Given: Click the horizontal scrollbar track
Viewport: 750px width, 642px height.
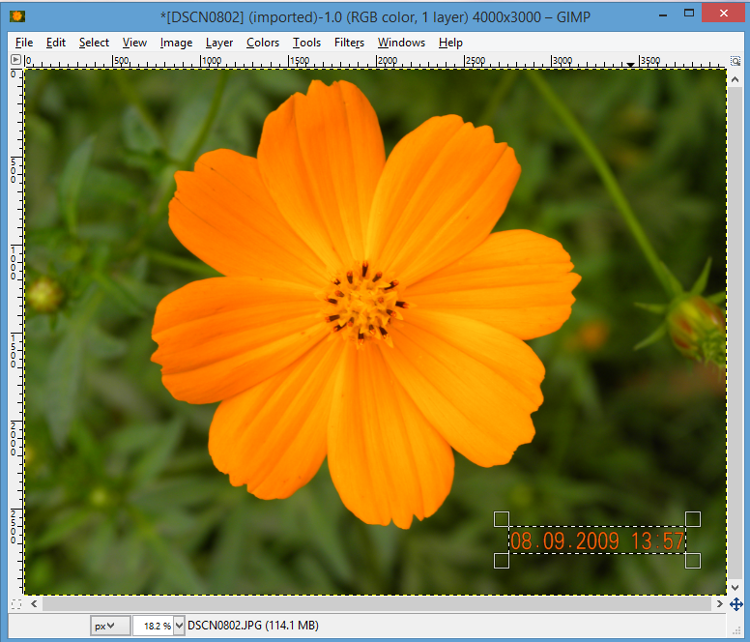Looking at the screenshot, I should coord(377,604).
